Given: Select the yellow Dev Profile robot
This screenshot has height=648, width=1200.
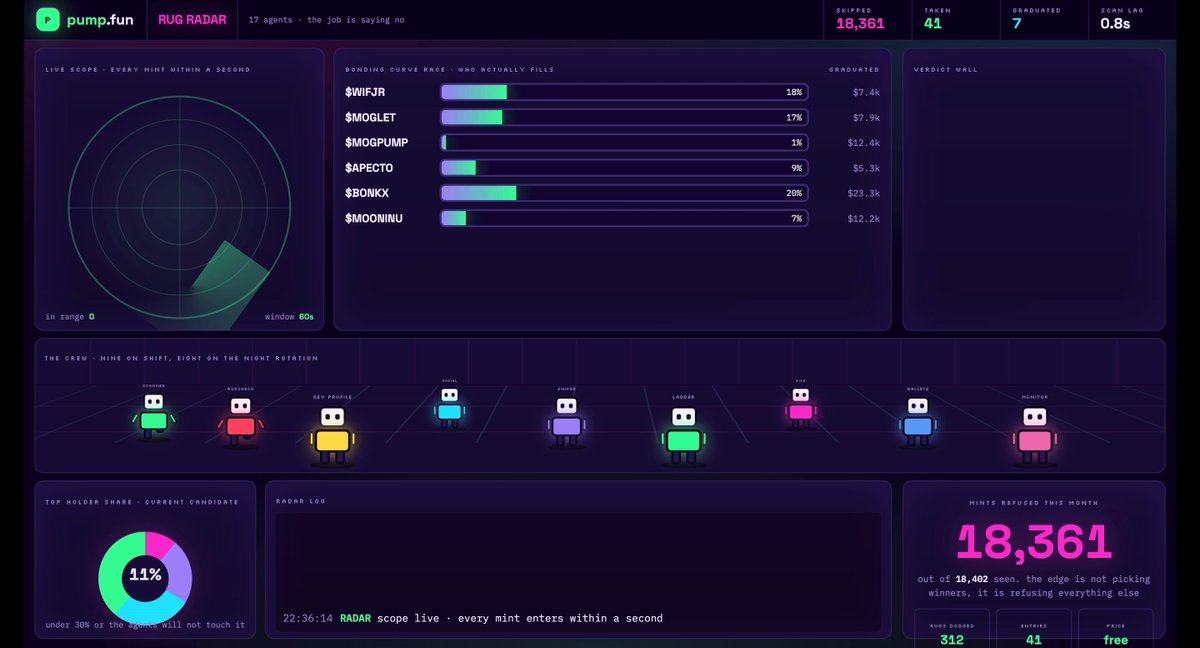Looking at the screenshot, I should coord(332,434).
